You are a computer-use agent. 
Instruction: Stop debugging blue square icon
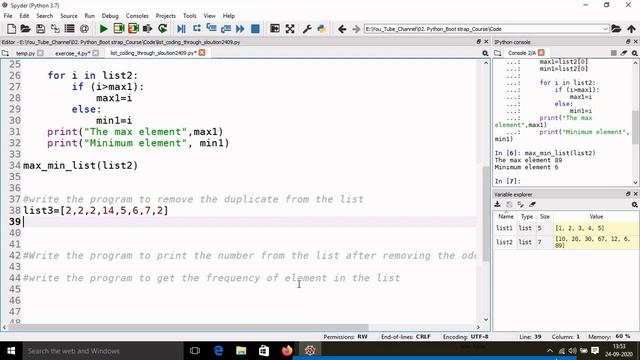click(x=255, y=29)
